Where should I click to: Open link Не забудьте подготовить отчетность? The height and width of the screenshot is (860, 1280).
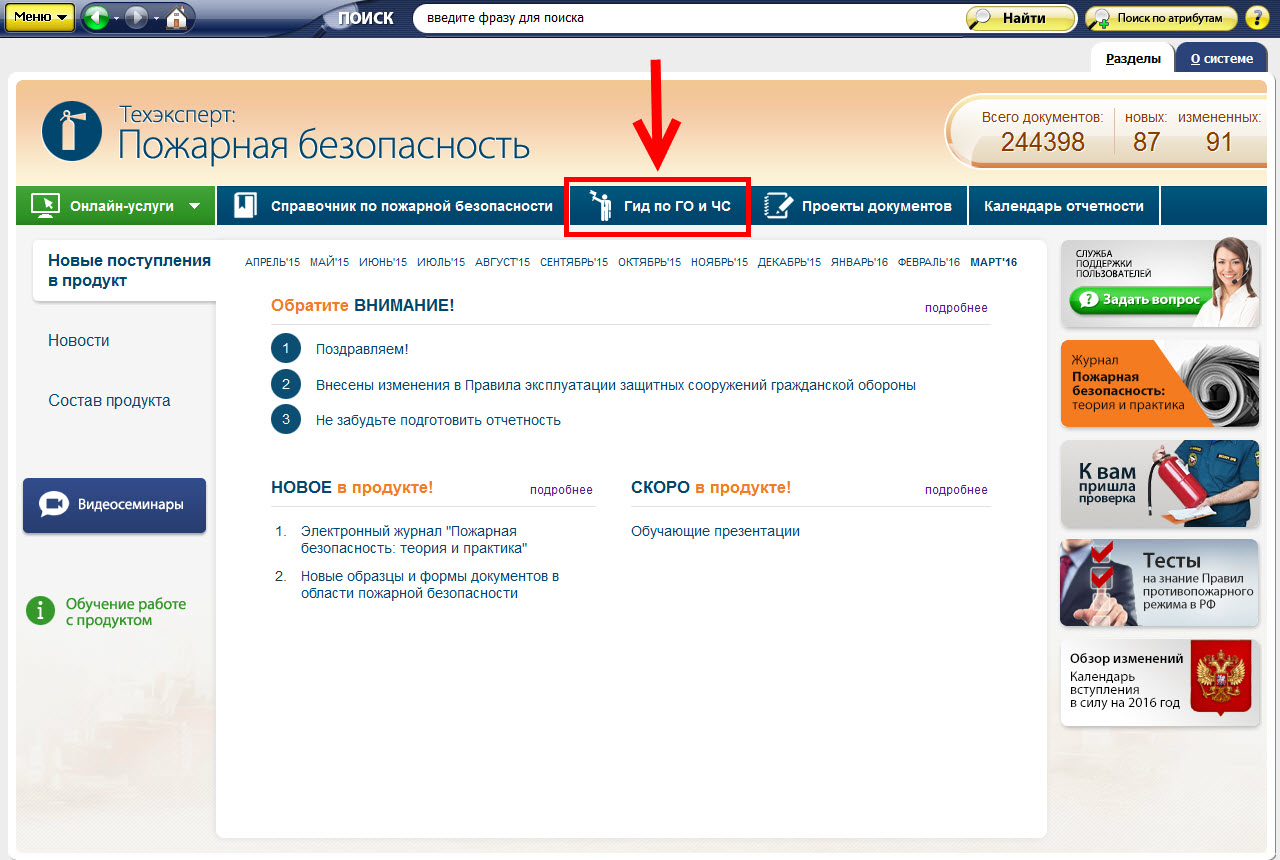click(x=438, y=420)
